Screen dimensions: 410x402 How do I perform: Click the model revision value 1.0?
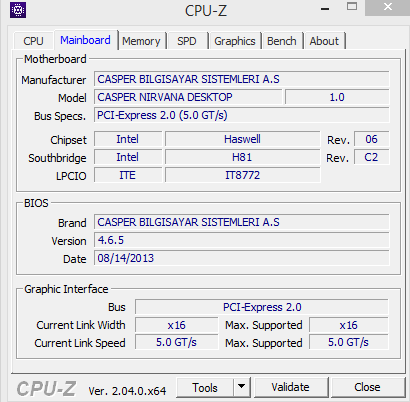pos(337,97)
